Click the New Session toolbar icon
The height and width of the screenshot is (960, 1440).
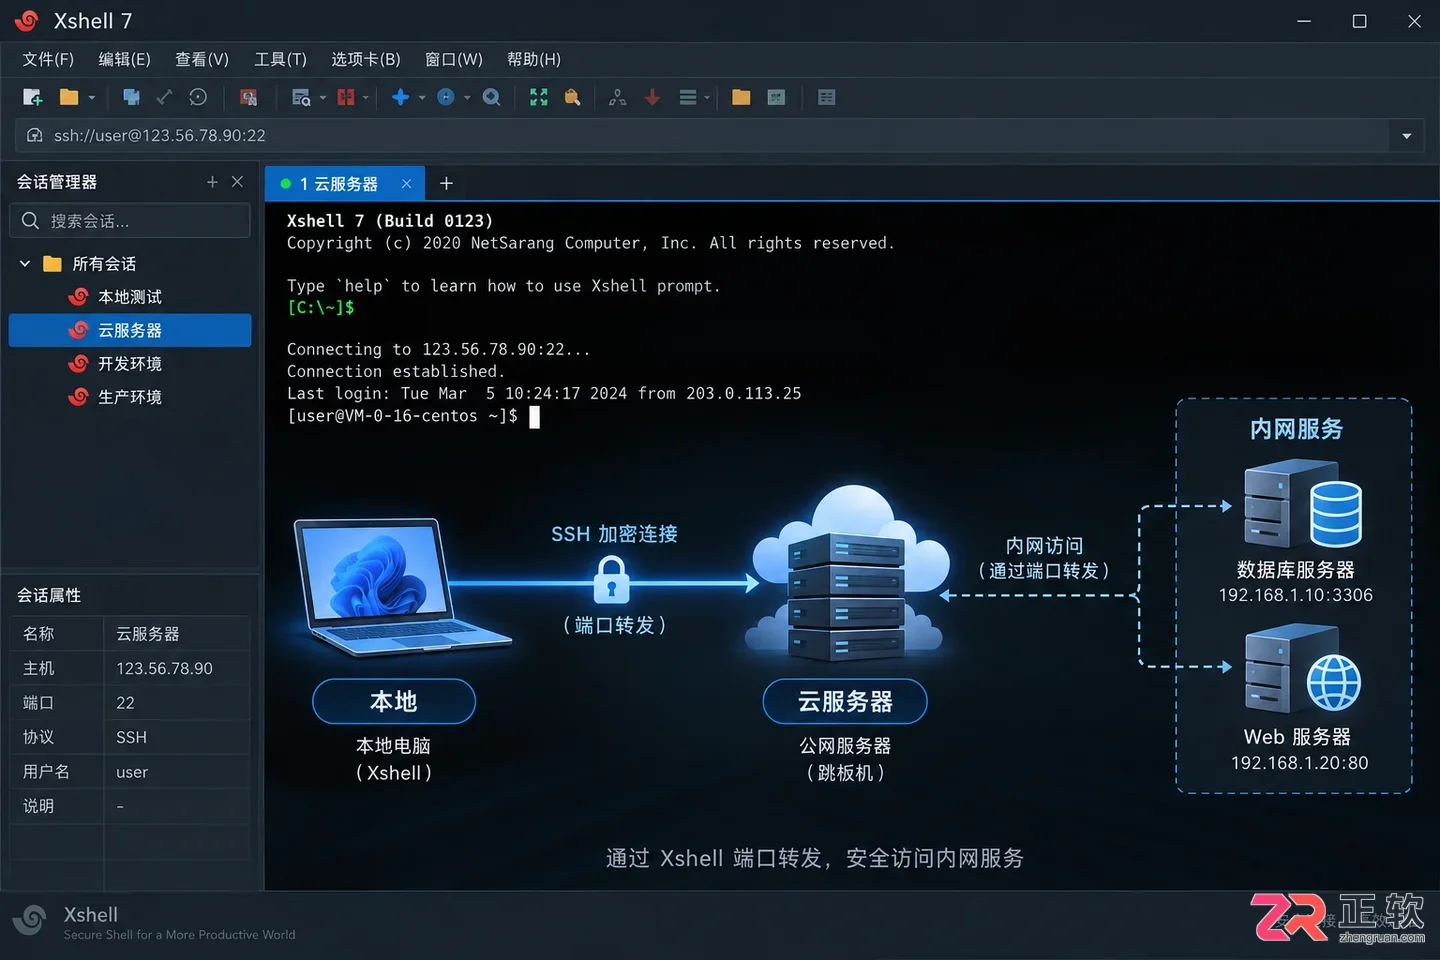(x=32, y=97)
